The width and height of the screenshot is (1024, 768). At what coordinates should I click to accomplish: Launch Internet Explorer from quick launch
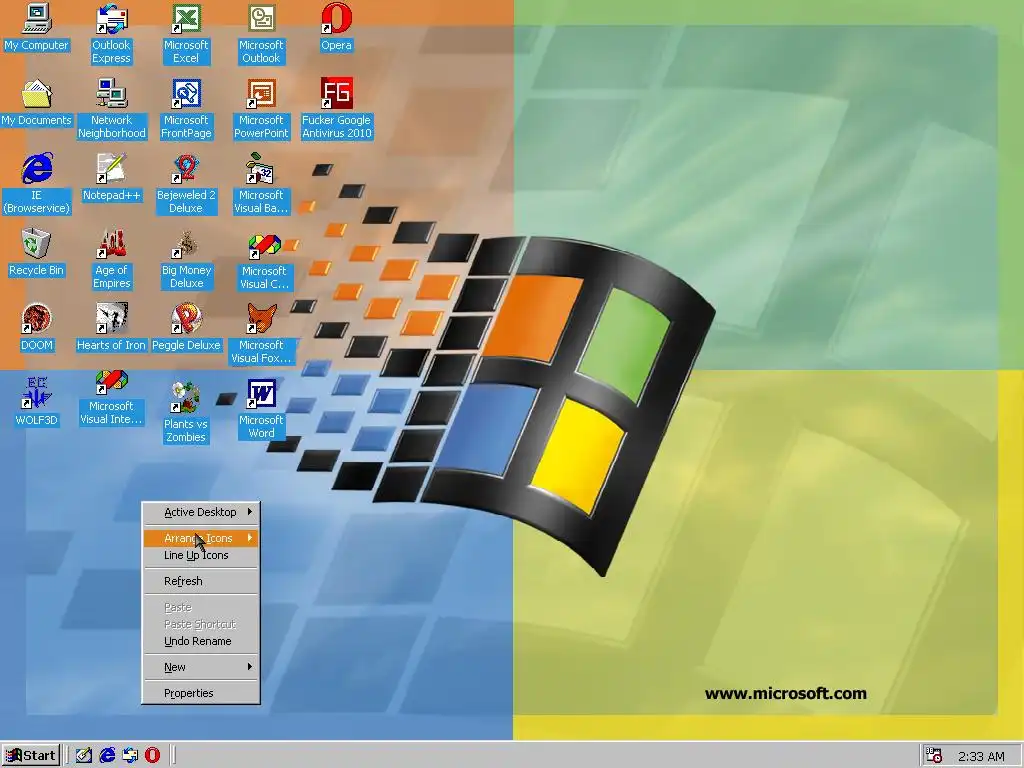[x=107, y=756]
